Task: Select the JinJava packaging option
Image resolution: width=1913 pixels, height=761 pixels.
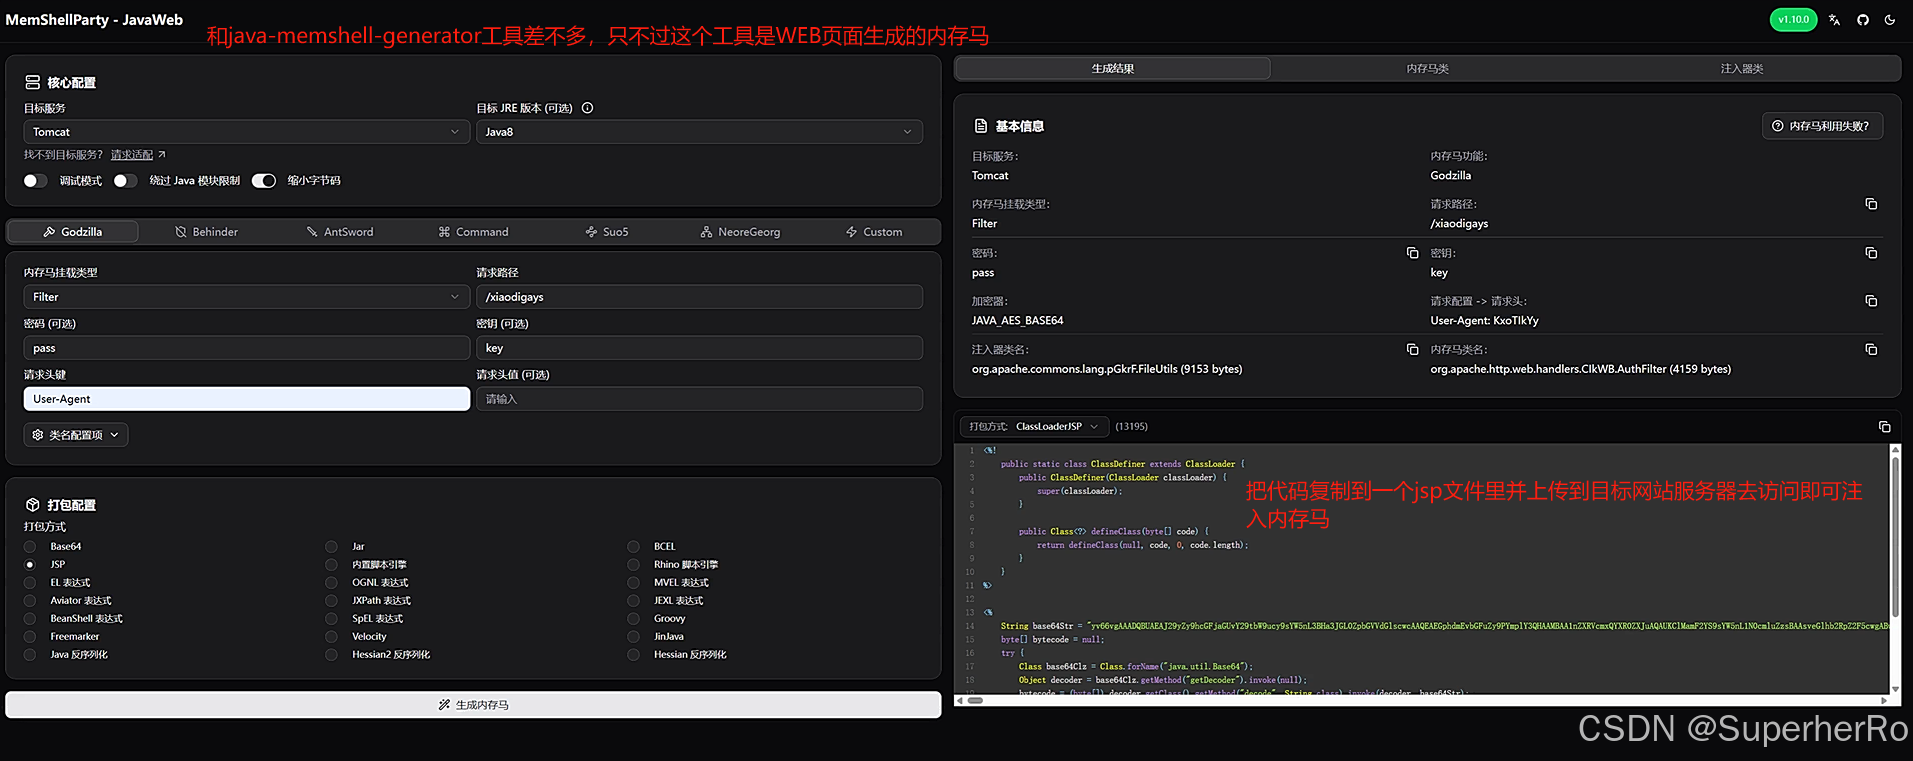Action: [x=633, y=637]
